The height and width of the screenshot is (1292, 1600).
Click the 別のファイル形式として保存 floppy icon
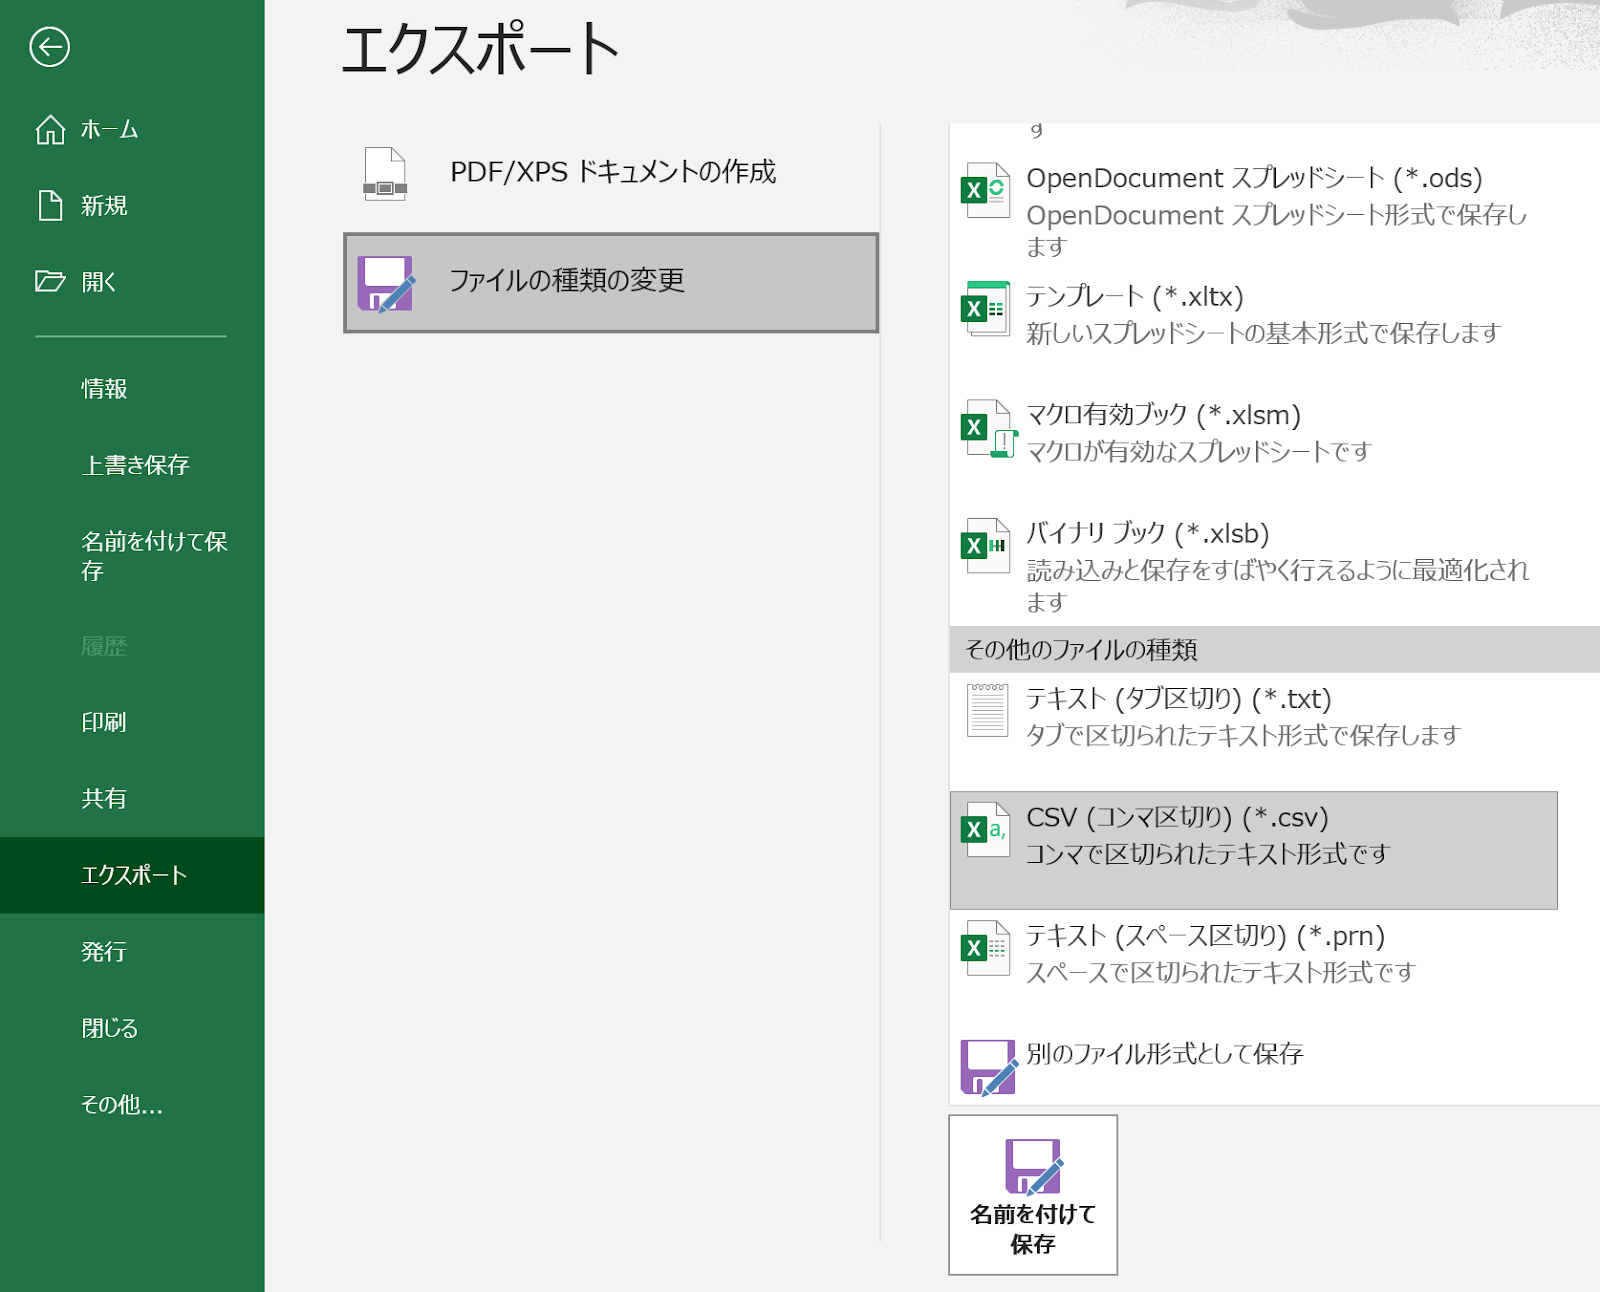pyautogui.click(x=989, y=1067)
